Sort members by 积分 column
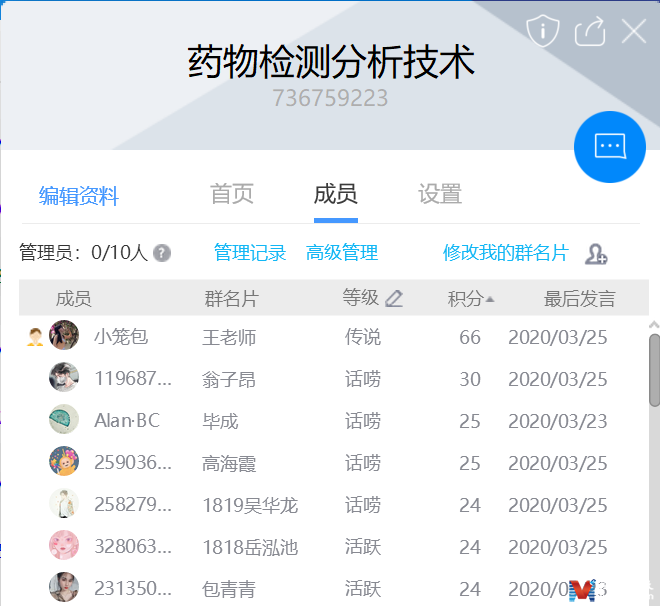 pyautogui.click(x=470, y=298)
